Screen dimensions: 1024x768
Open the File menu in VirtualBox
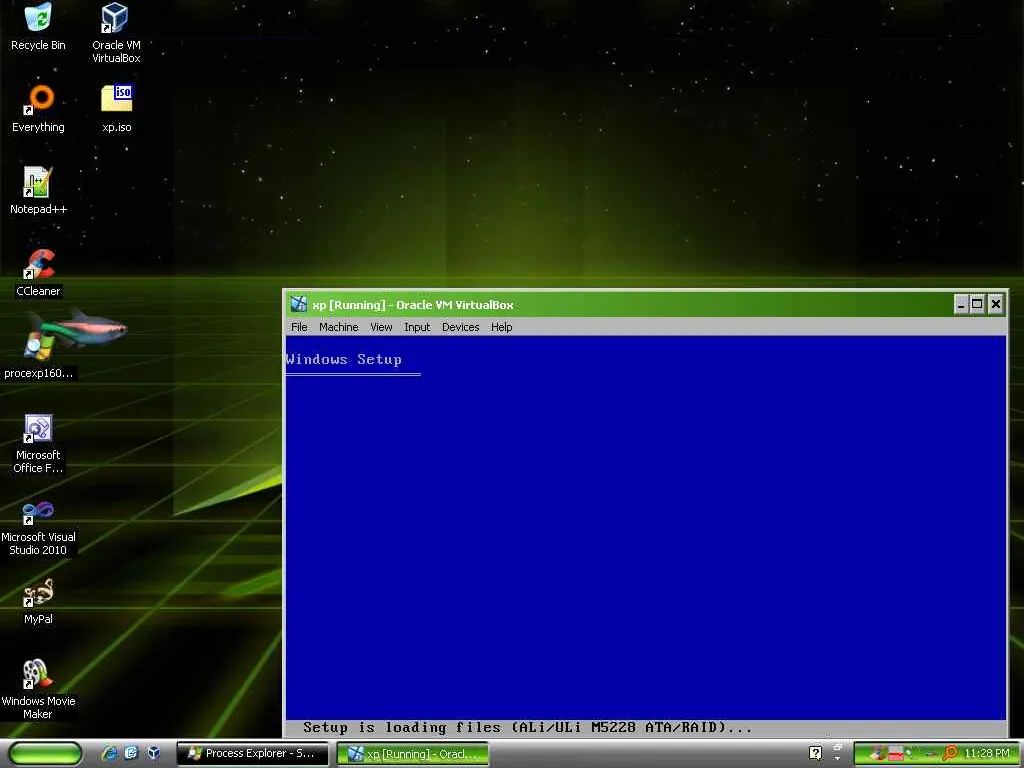(x=299, y=327)
